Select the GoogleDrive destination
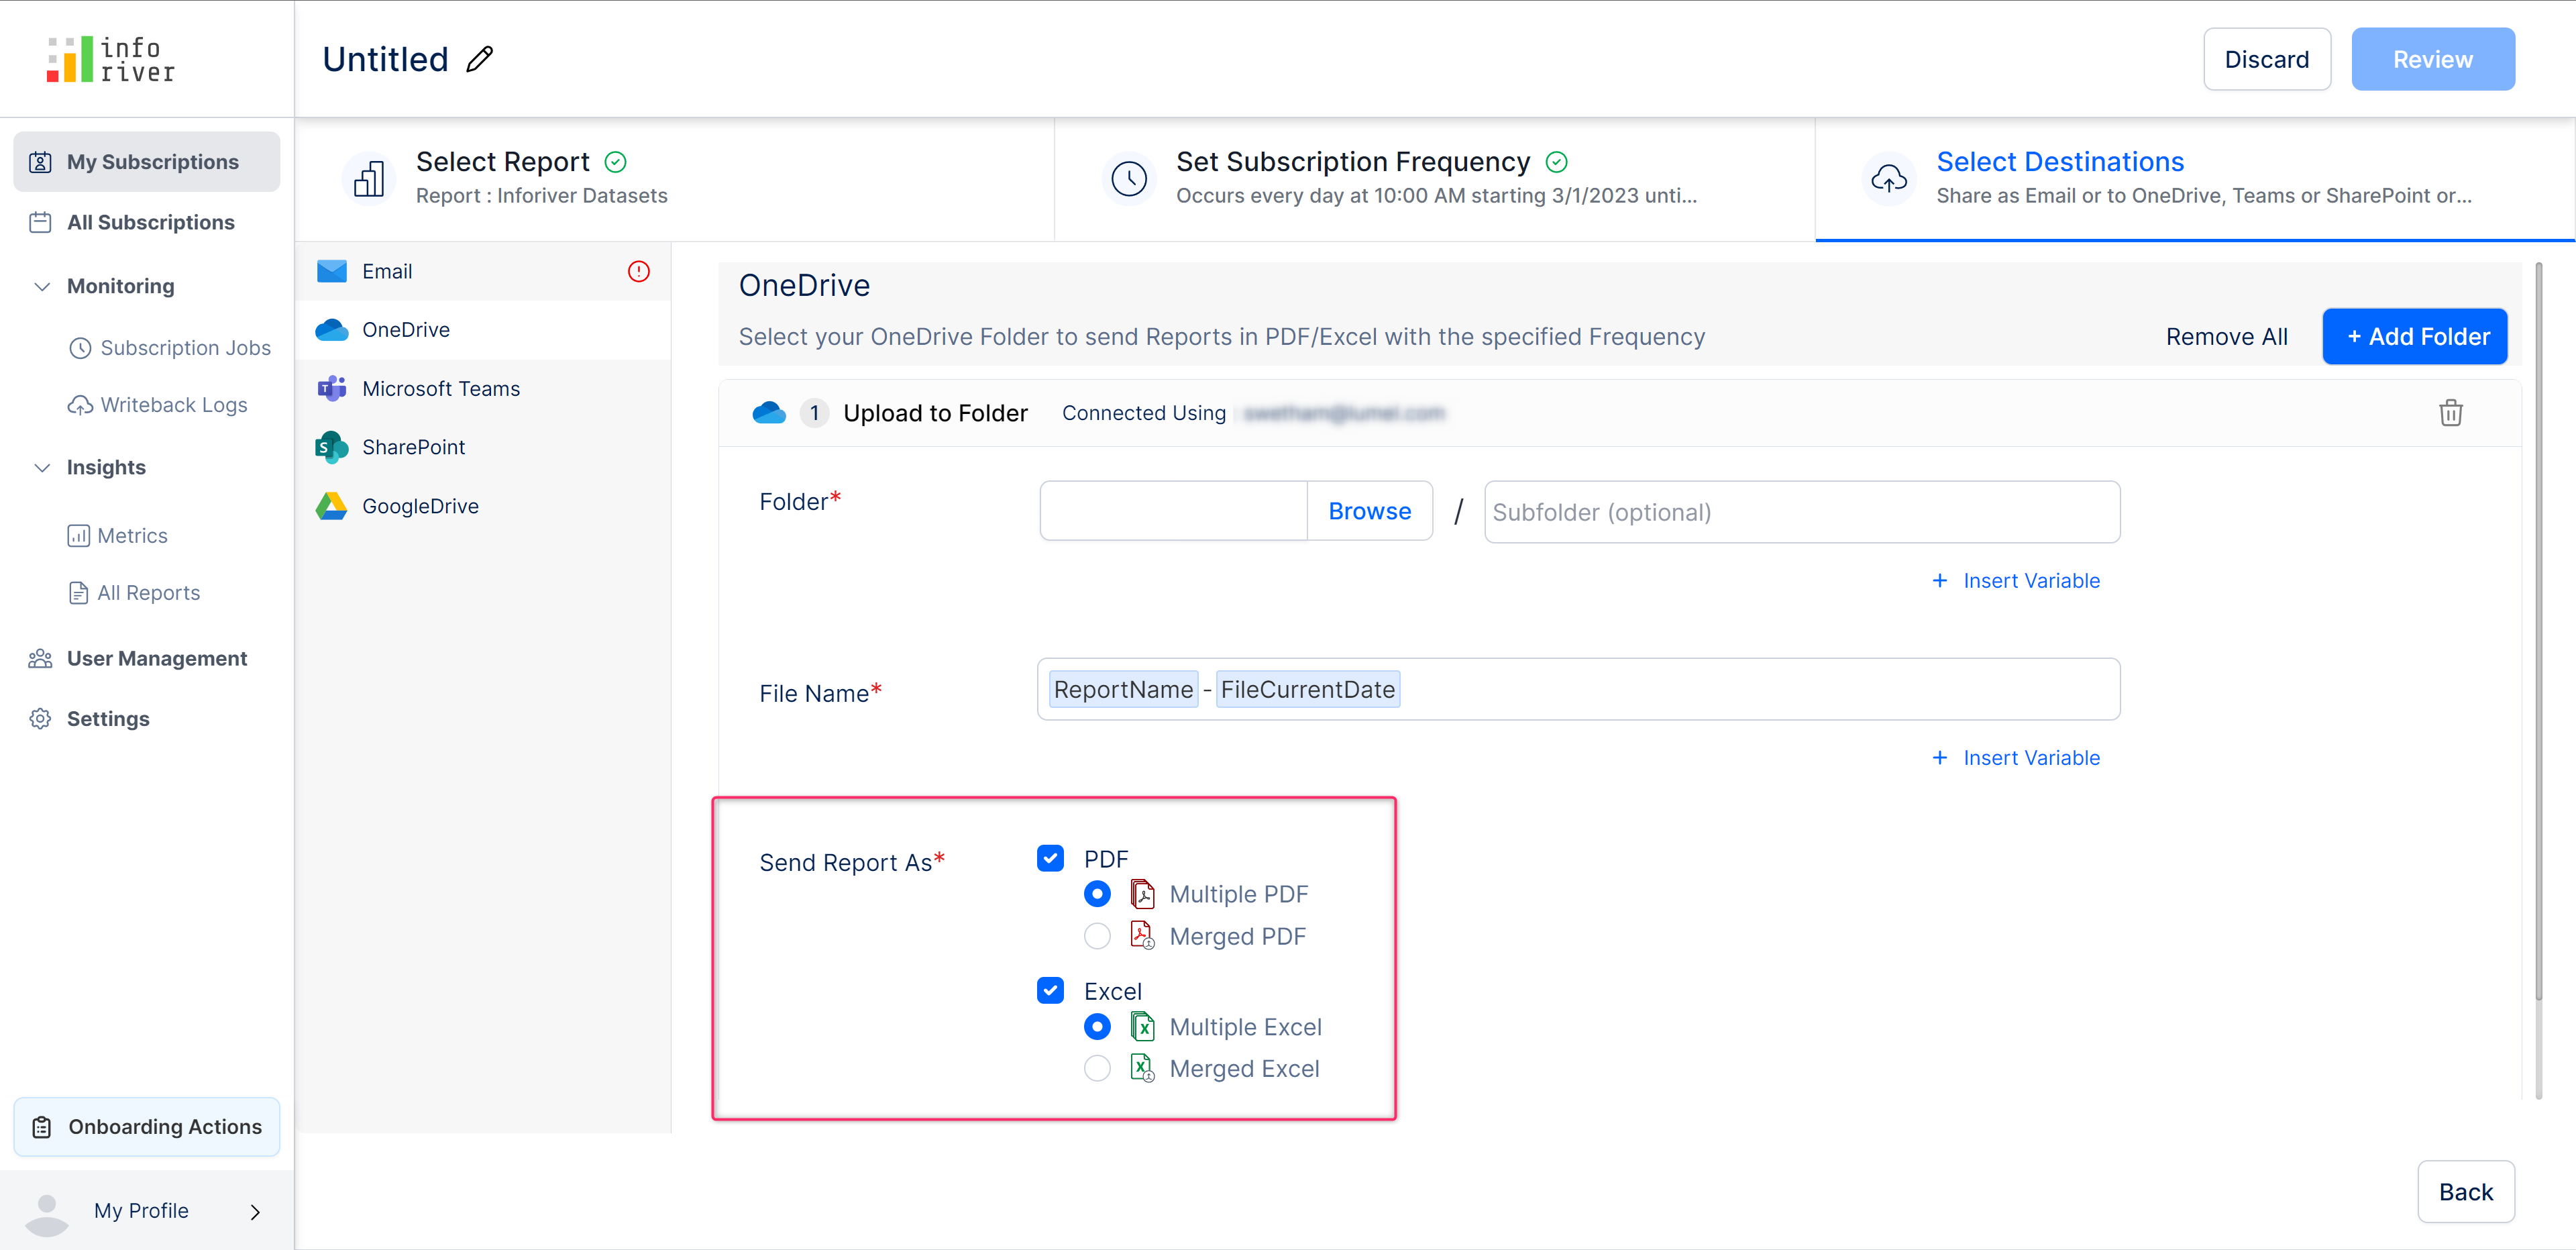This screenshot has height=1250, width=2576. click(419, 506)
